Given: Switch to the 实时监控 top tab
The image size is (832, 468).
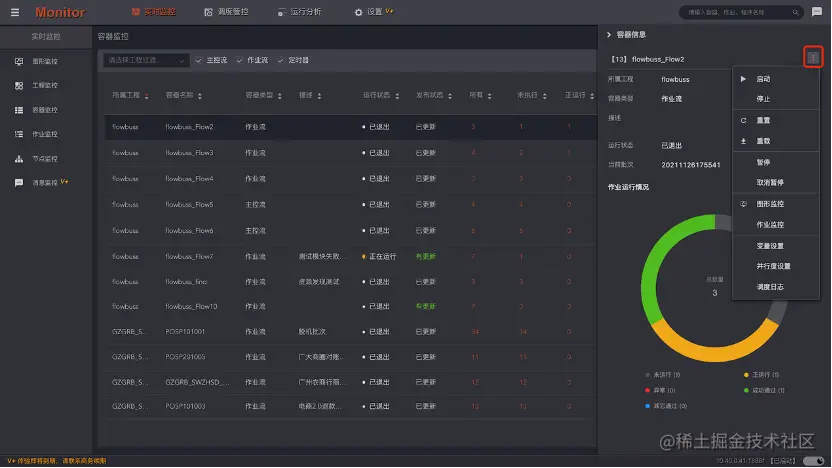Looking at the screenshot, I should pos(153,12).
